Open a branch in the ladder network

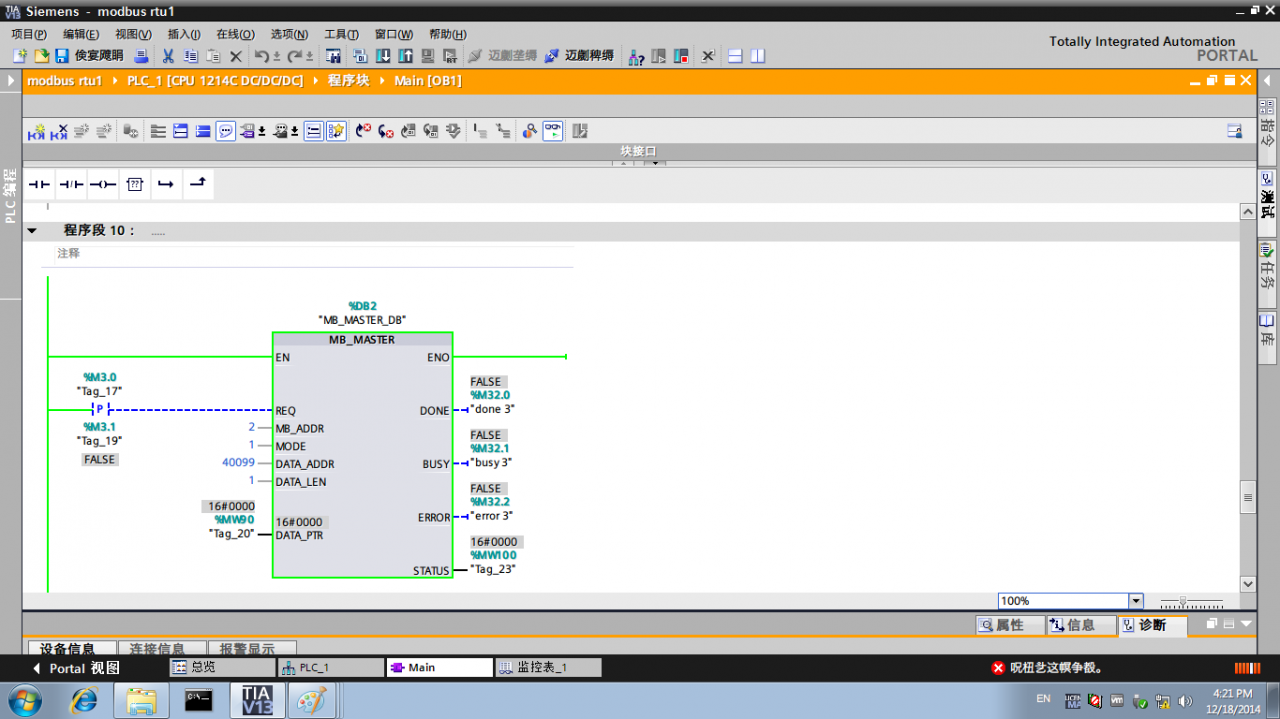pyautogui.click(x=166, y=184)
